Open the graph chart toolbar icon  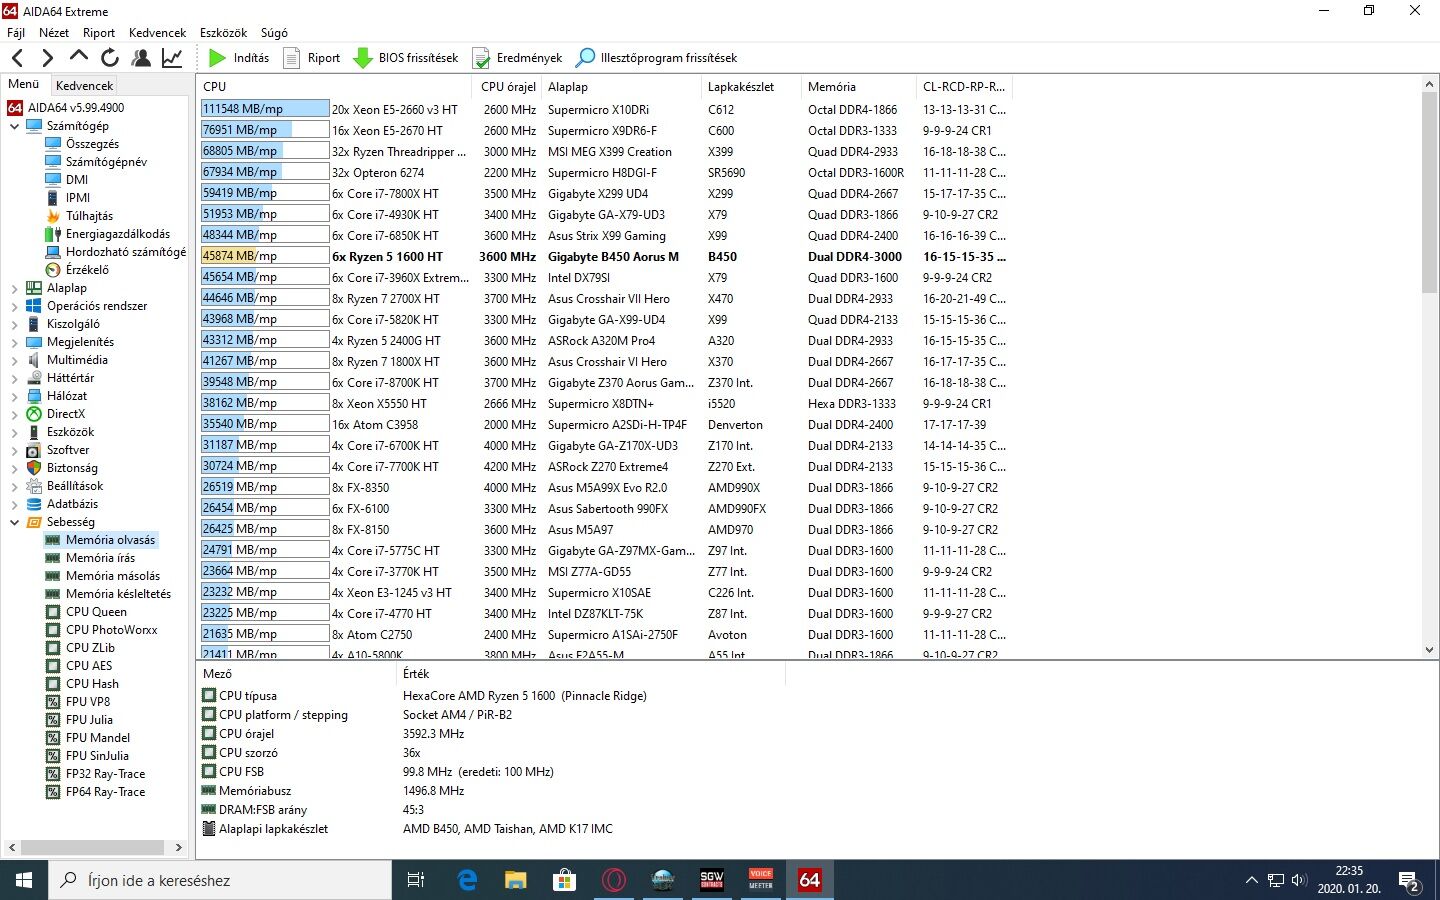coord(172,58)
